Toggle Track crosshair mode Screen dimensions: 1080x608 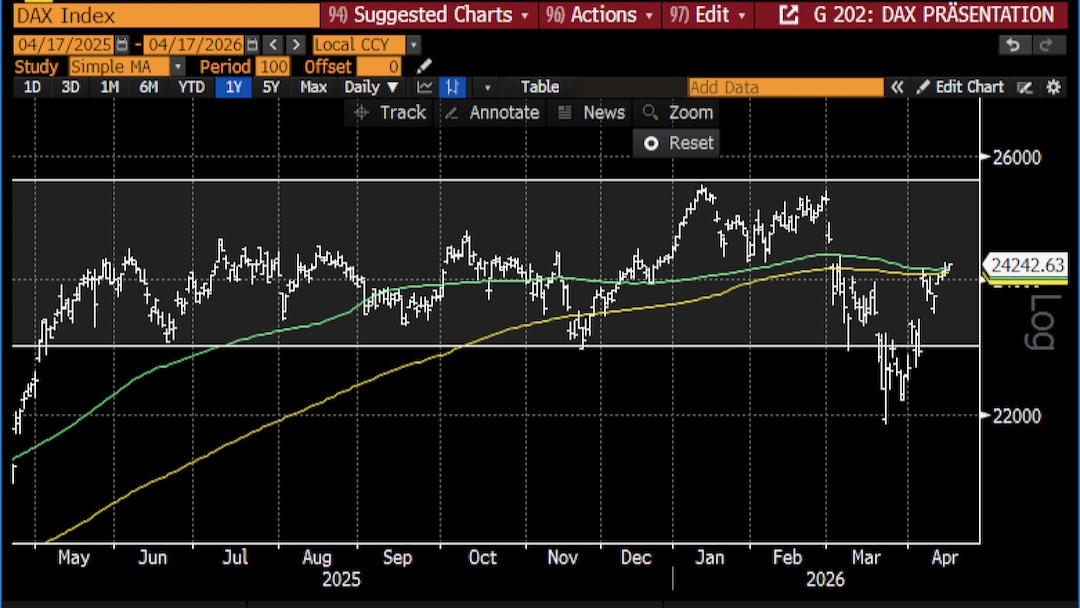[390, 113]
